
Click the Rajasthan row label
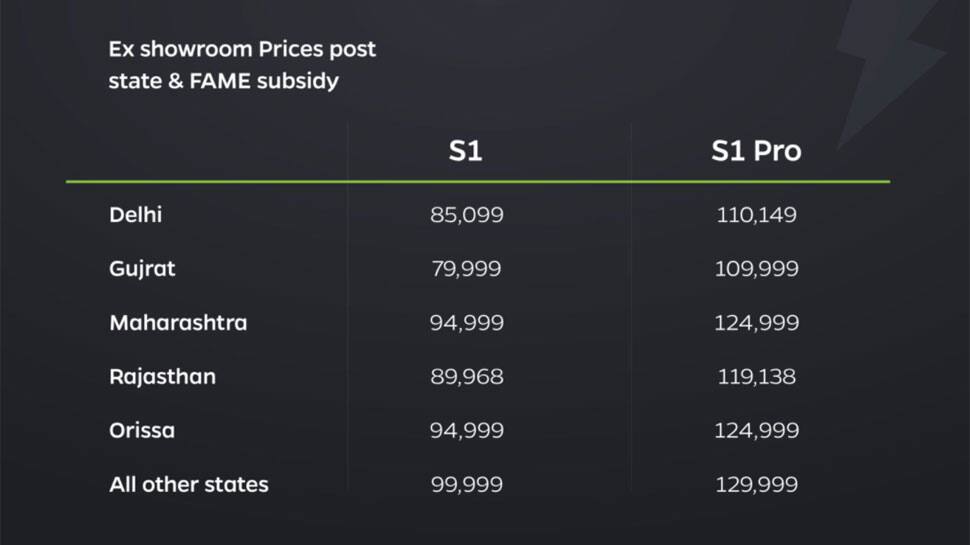click(x=162, y=377)
